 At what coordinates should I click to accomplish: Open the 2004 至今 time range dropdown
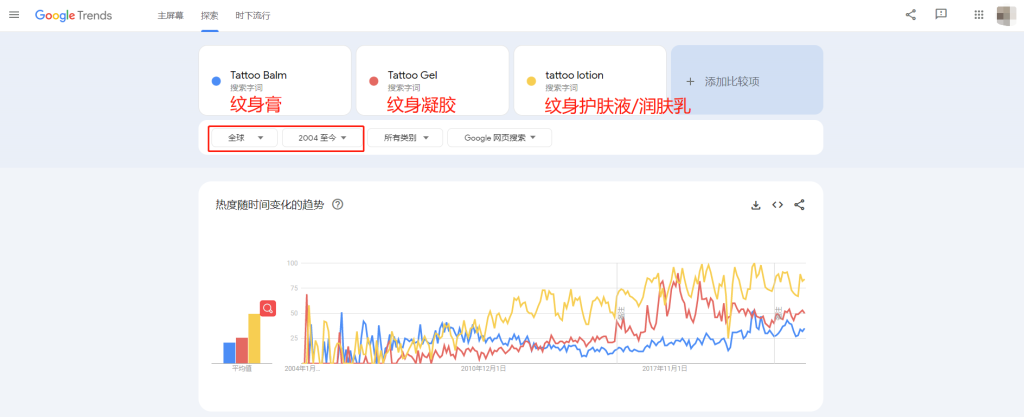click(x=322, y=138)
